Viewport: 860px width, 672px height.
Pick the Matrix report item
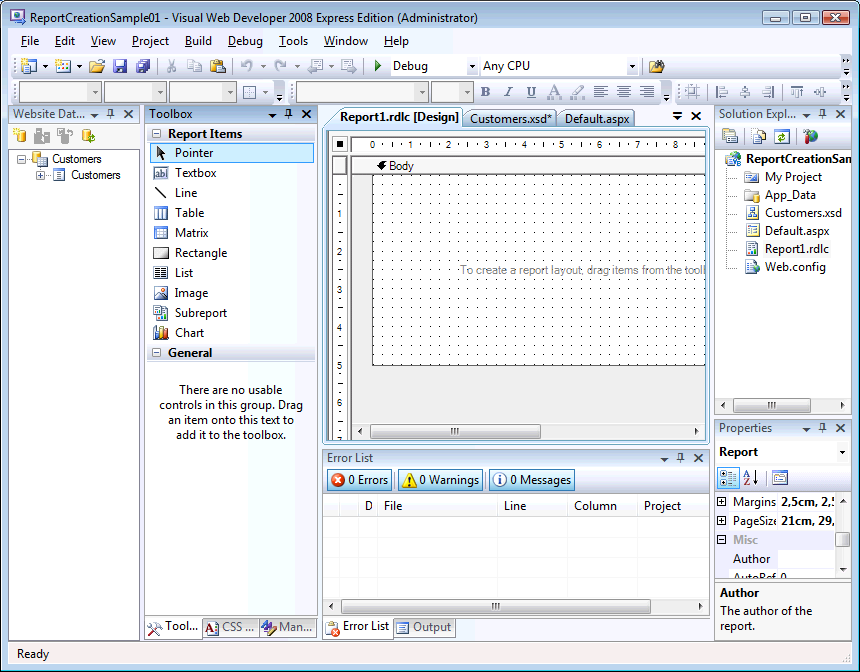(191, 233)
